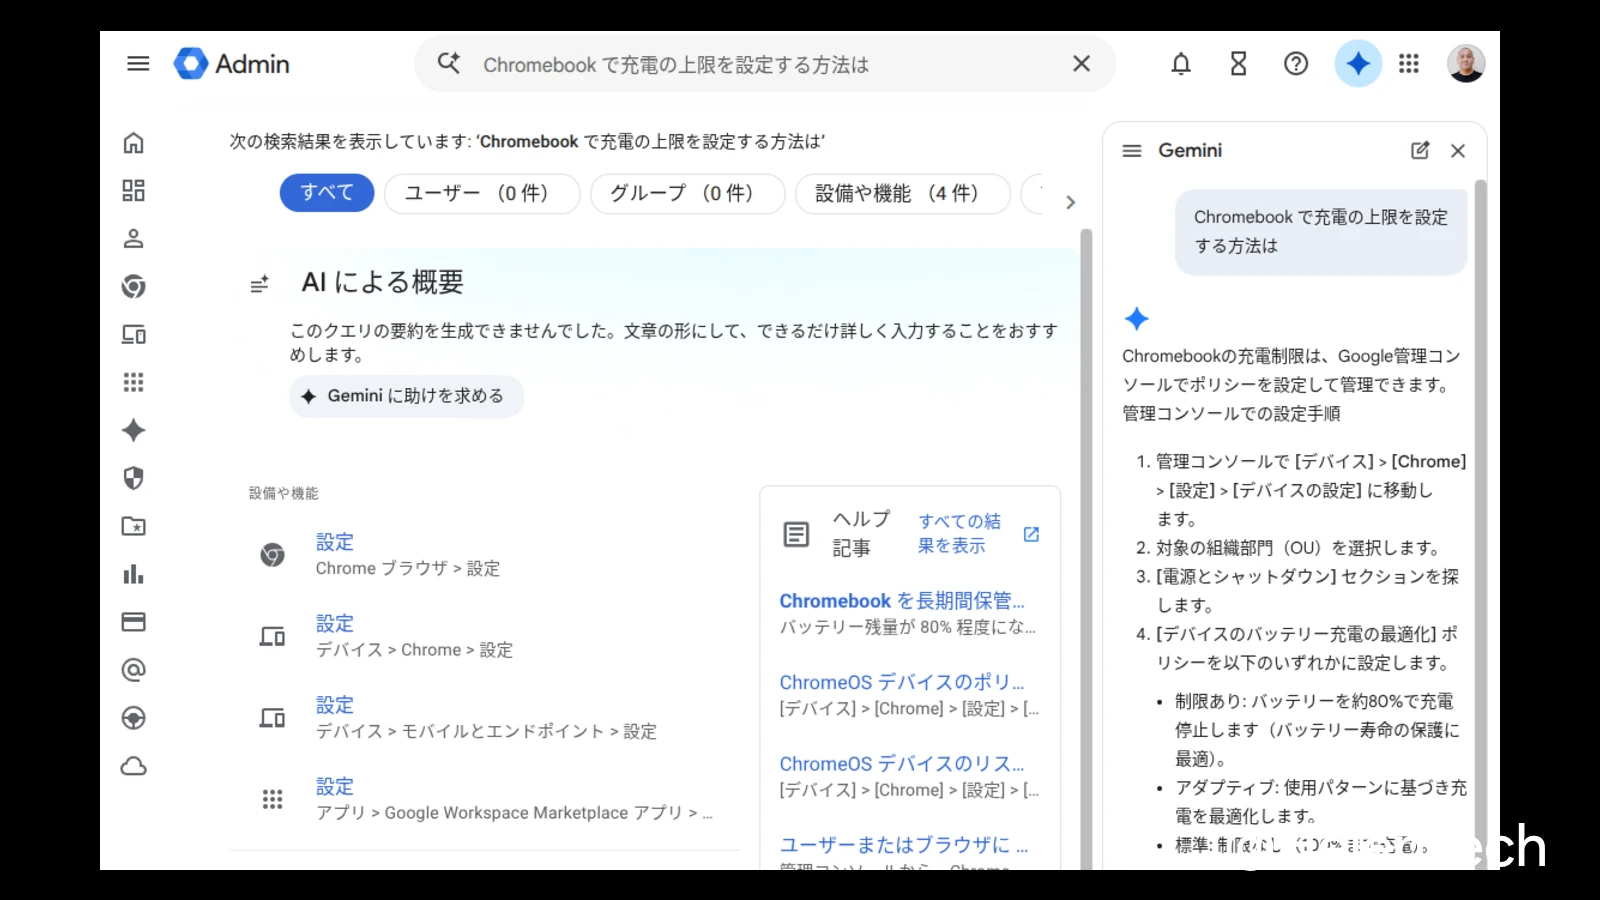
Task: Click the すべての結果を表示 link
Action: tap(958, 533)
